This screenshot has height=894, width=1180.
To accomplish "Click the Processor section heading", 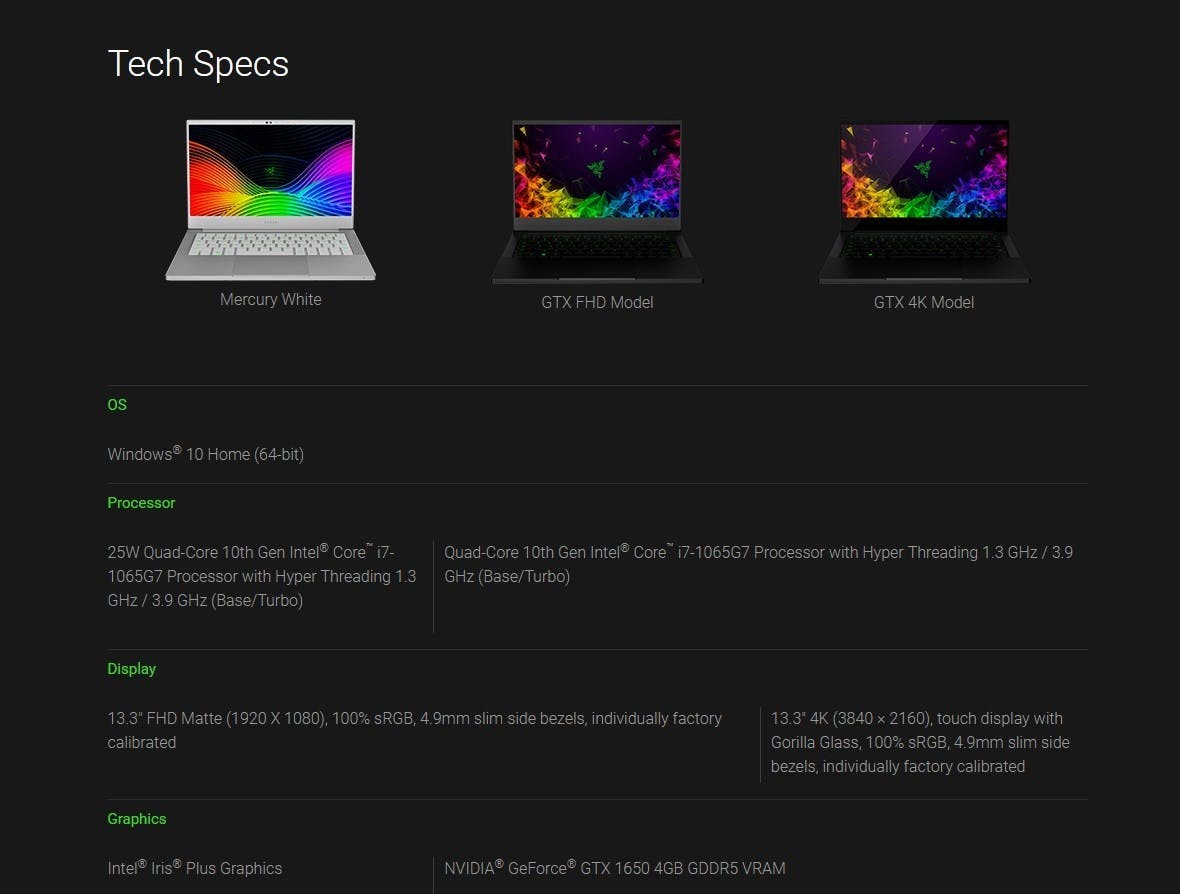I will [x=141, y=503].
